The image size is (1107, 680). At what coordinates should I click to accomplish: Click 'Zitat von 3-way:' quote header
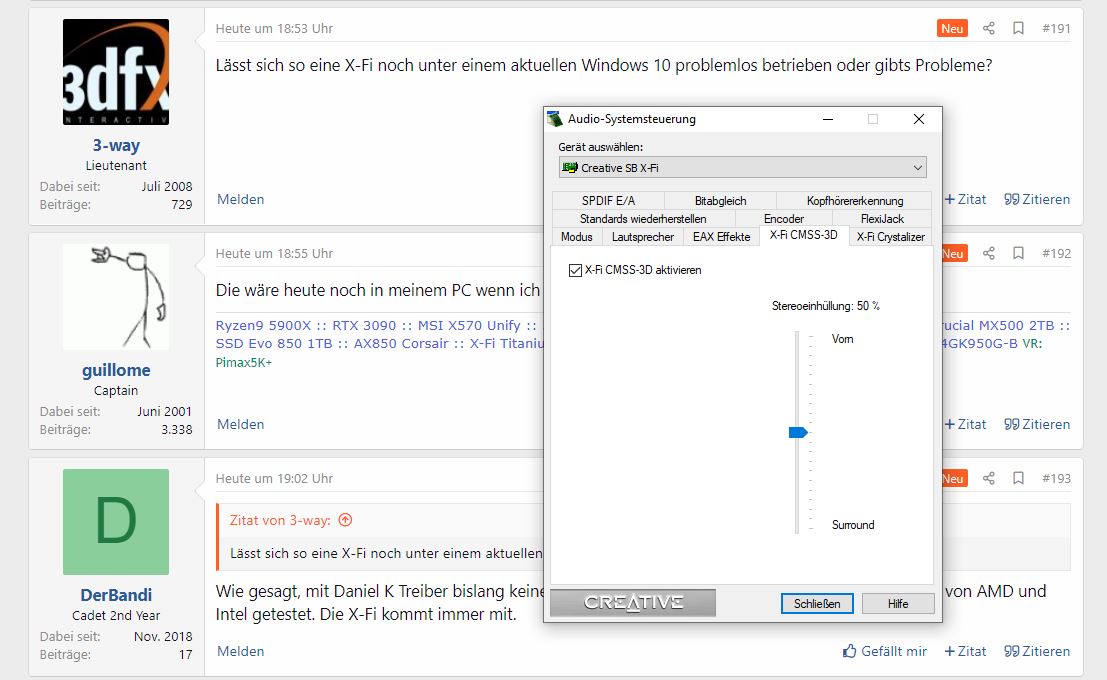[280, 520]
